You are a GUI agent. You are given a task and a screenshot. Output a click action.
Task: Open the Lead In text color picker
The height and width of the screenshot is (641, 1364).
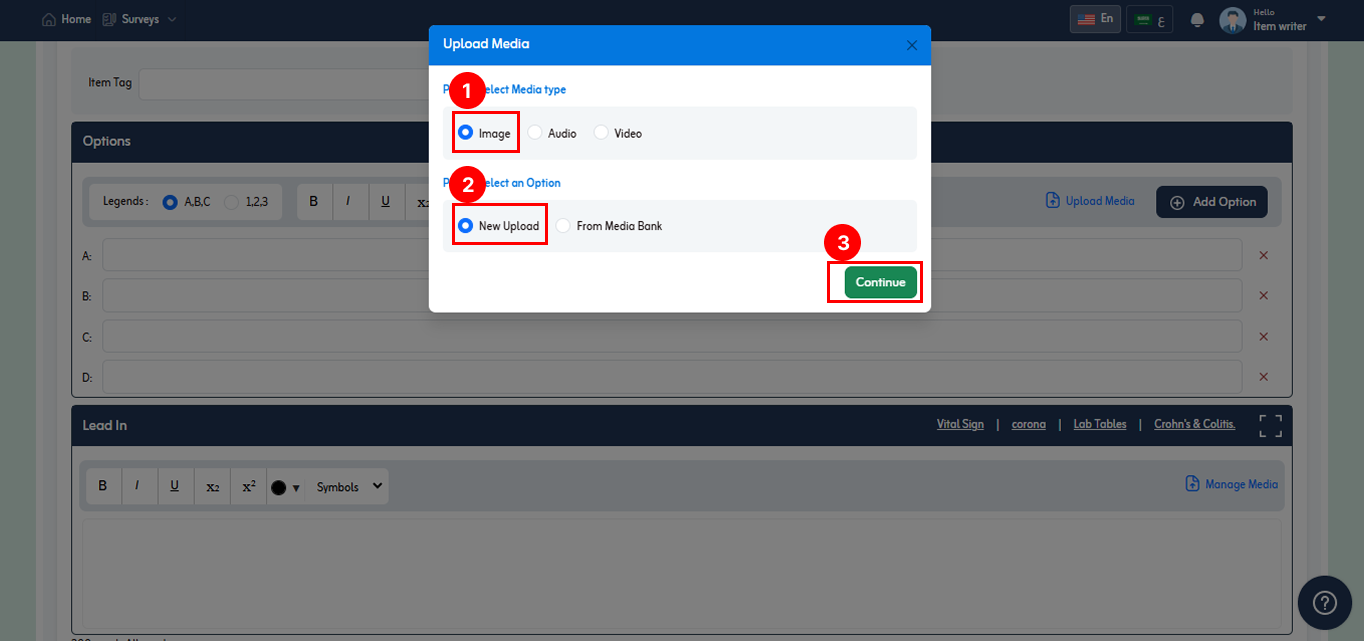[x=285, y=487]
